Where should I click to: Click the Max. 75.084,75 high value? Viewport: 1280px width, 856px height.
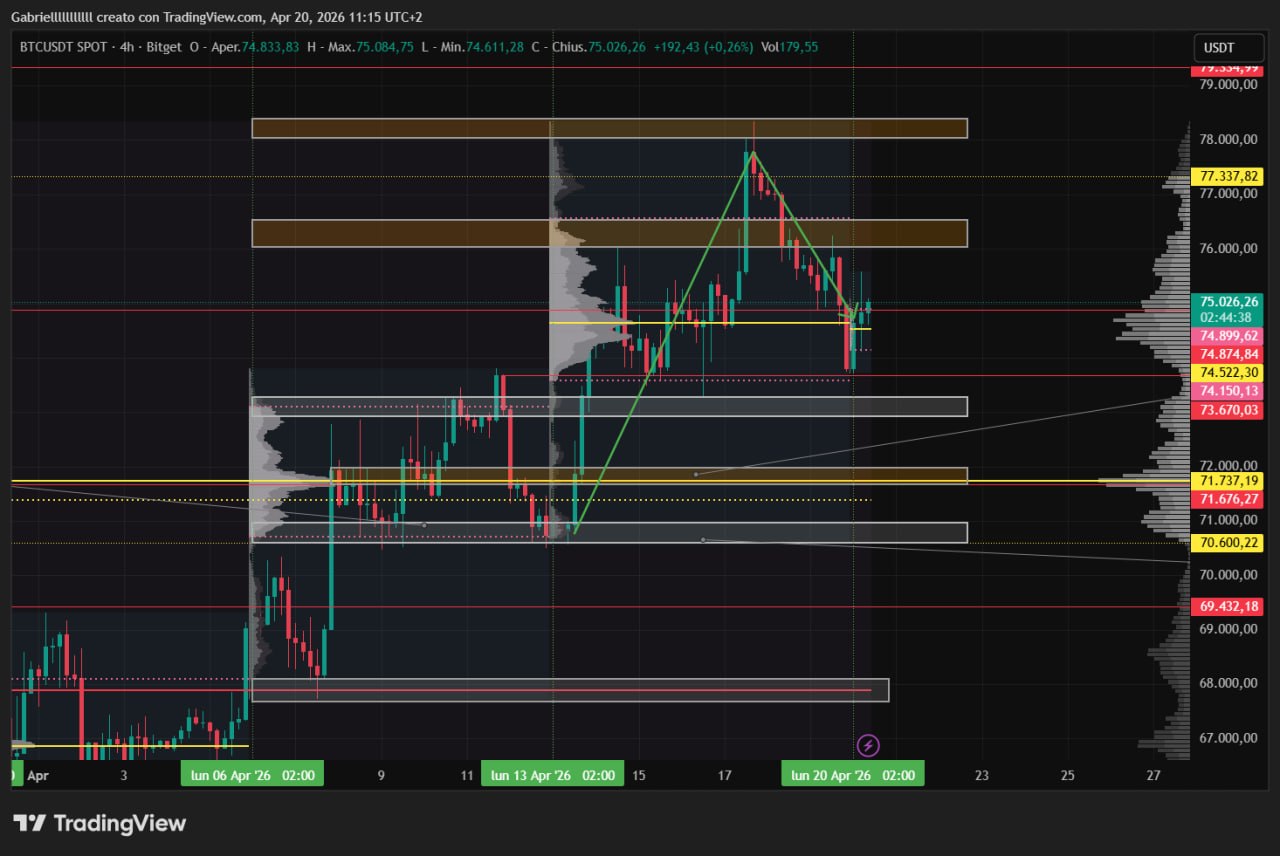click(x=361, y=46)
